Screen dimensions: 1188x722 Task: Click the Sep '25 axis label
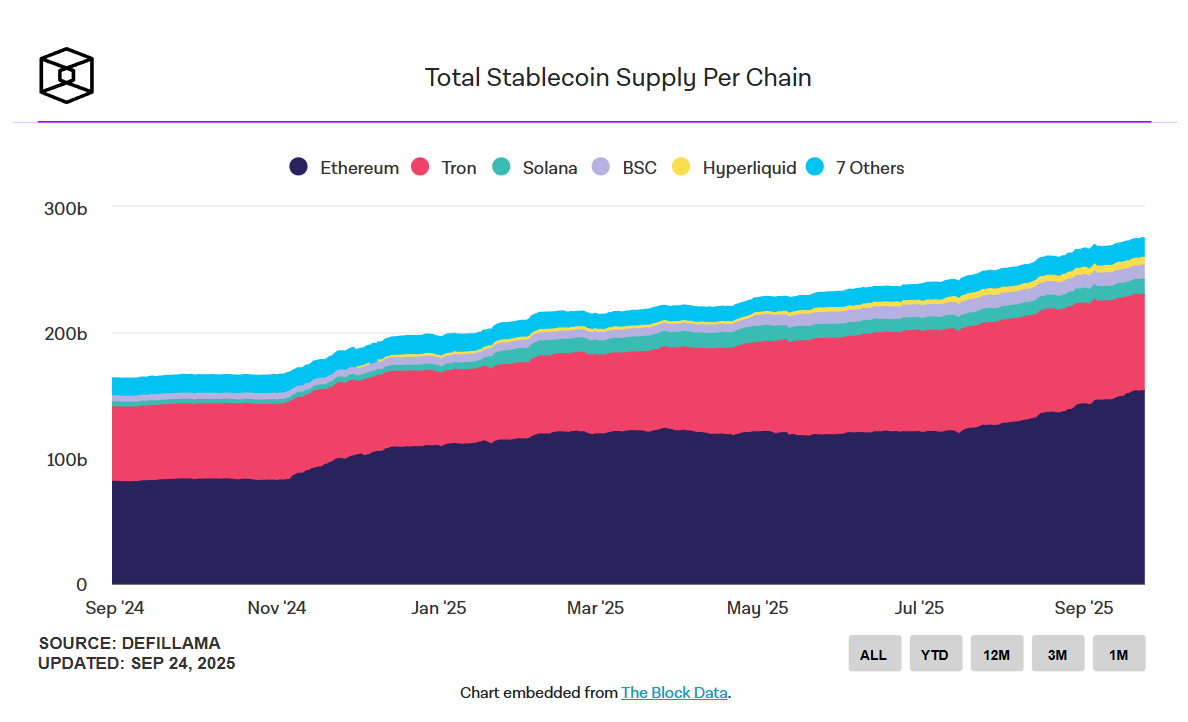coord(1084,608)
